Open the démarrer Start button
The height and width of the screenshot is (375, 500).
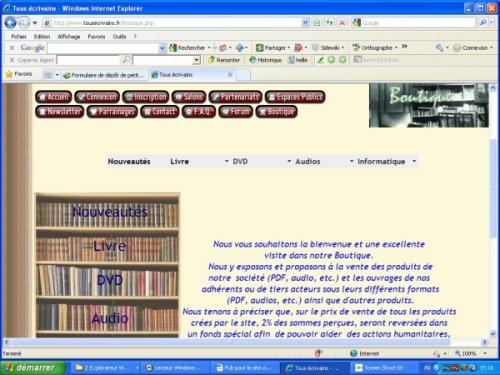point(32,368)
